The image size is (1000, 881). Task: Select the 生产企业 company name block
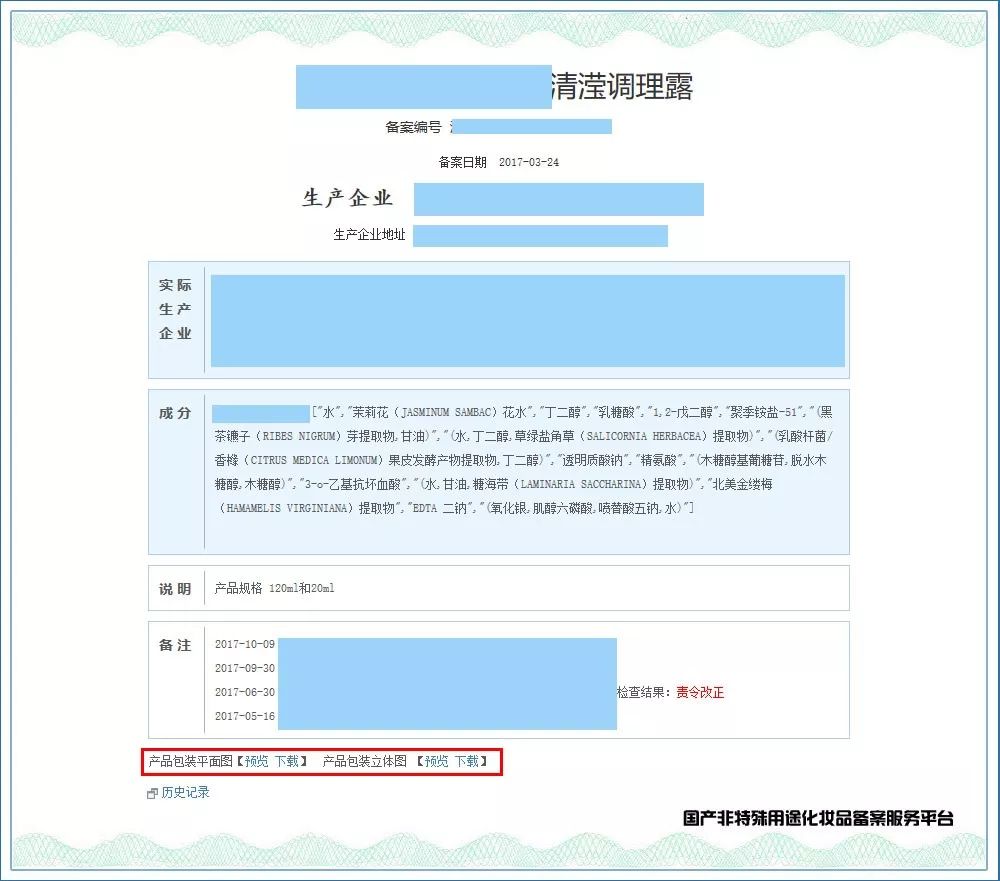point(562,200)
